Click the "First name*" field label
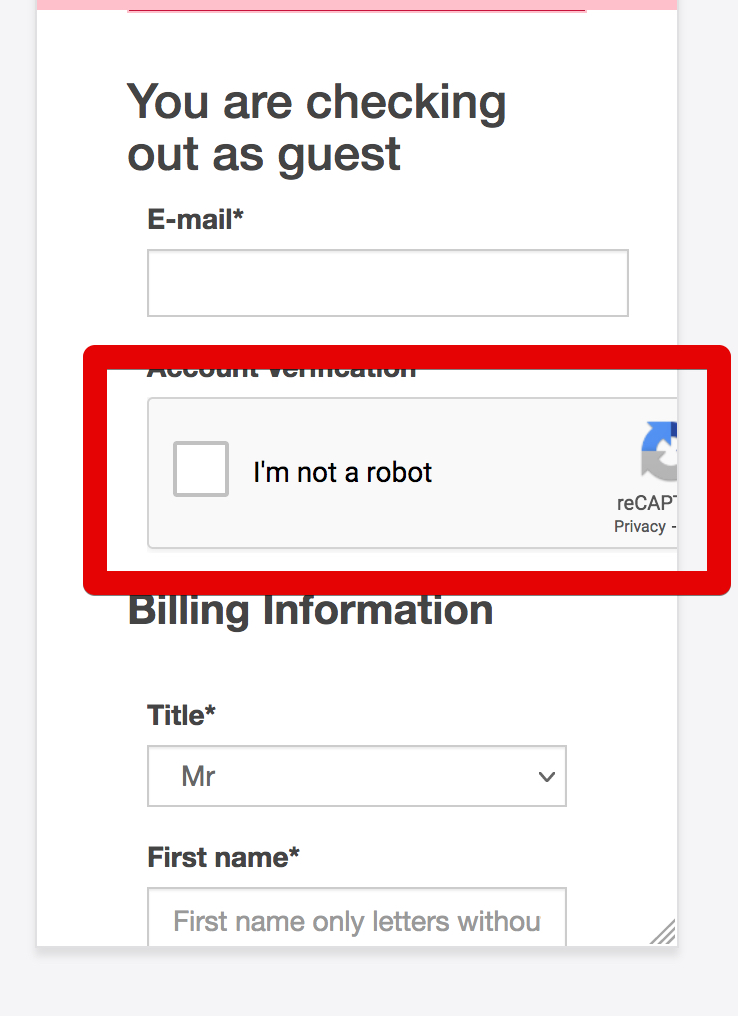Screen dimensions: 738x1016 223,858
